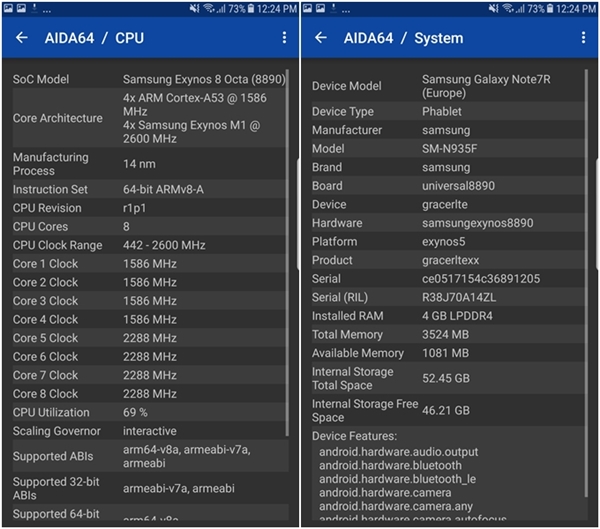Select Installed RAM 4 GB LPDDR4
The image size is (600, 529).
click(457, 316)
